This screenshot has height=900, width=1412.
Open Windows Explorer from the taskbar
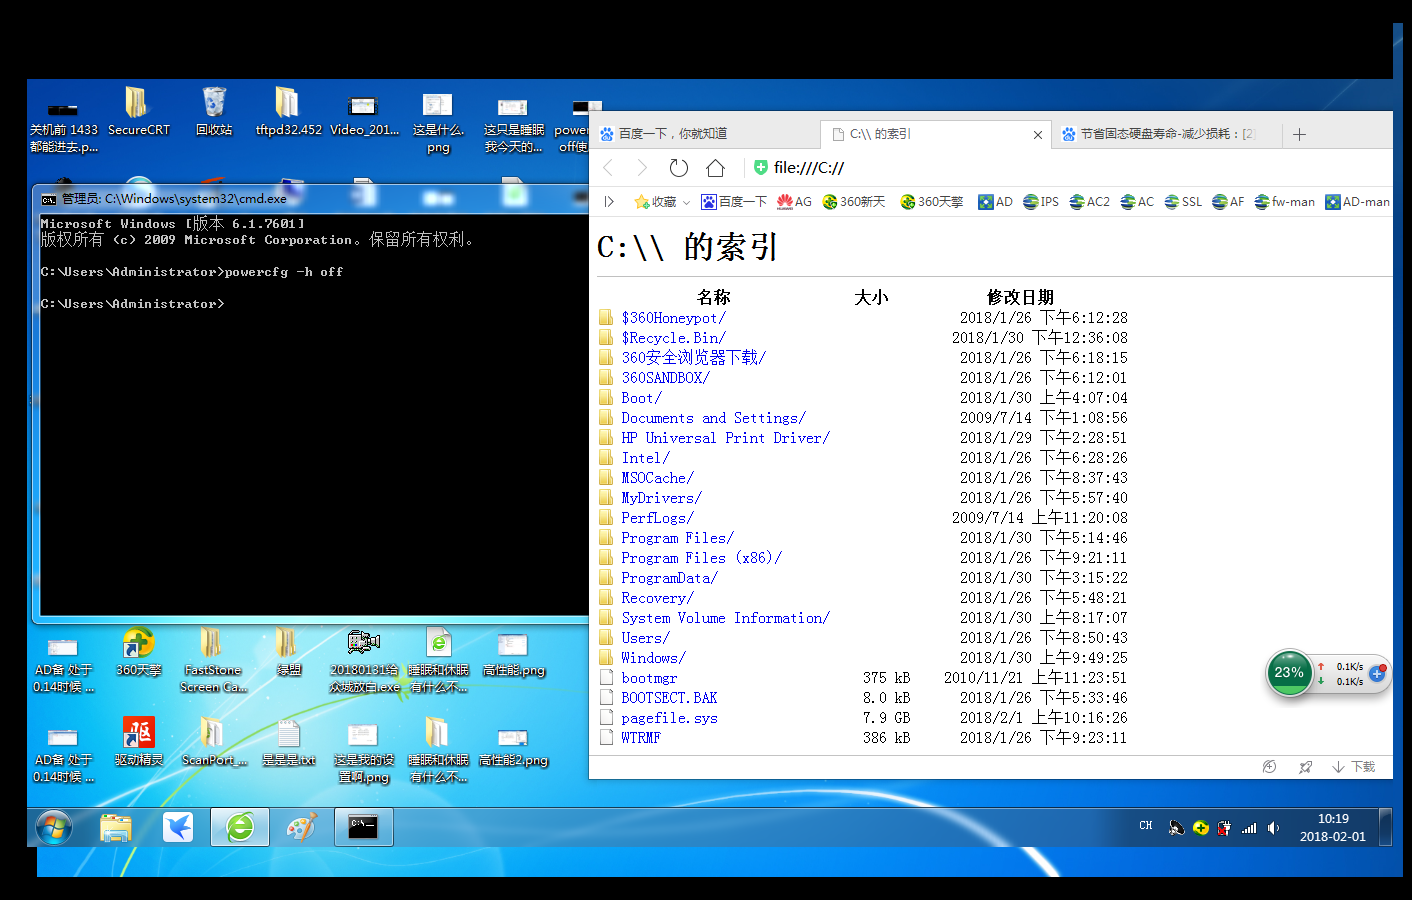116,828
